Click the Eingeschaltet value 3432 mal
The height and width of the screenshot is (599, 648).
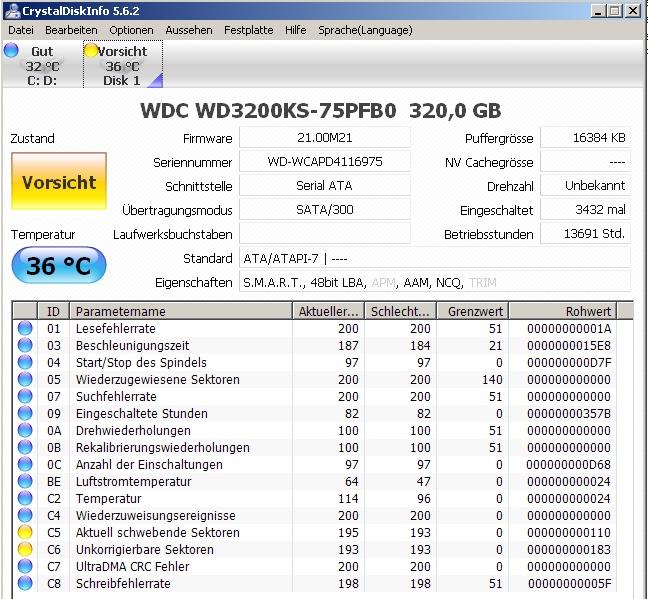coord(585,210)
